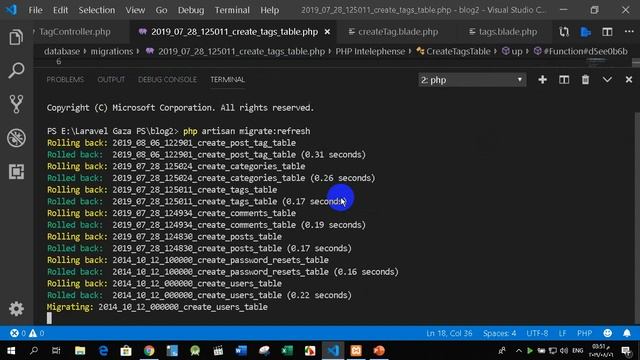Open the Explorer view in activity bar
Image resolution: width=640 pixels, height=360 pixels.
(16, 38)
